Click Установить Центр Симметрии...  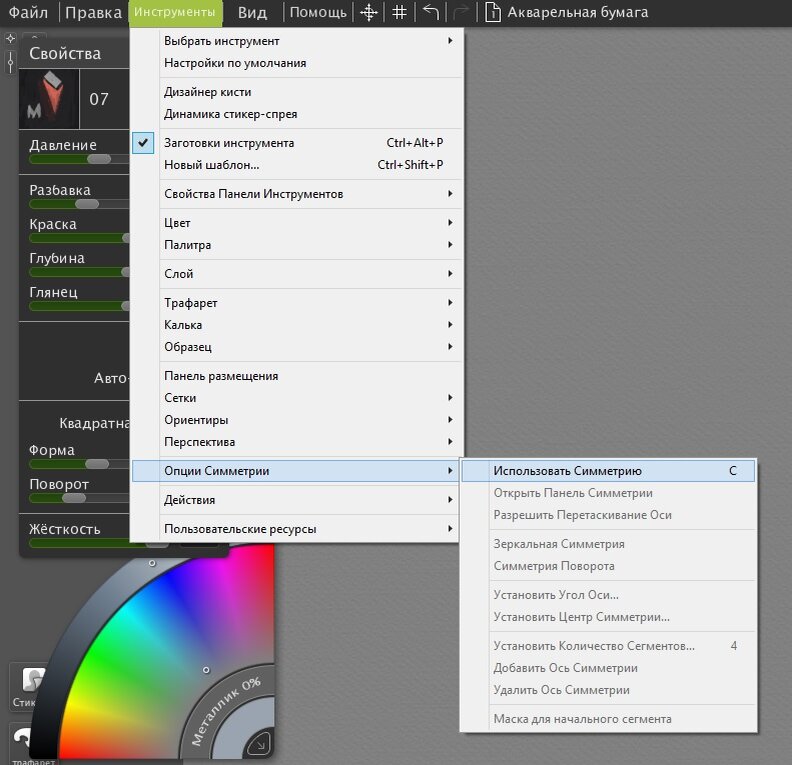pos(608,617)
